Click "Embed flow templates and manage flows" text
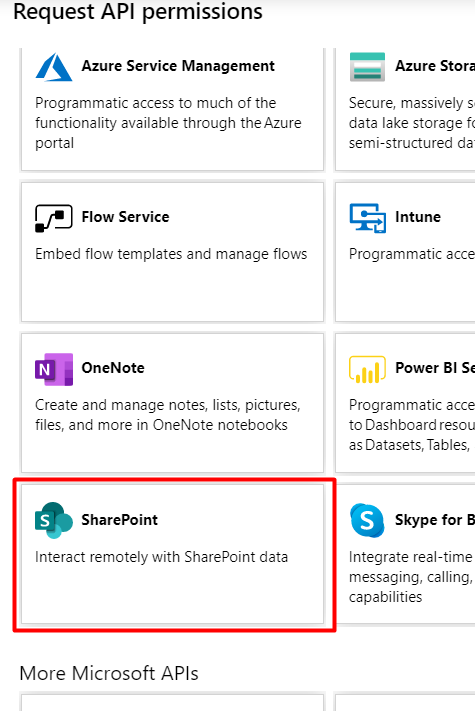Screen dimensions: 475x711 click(x=171, y=254)
